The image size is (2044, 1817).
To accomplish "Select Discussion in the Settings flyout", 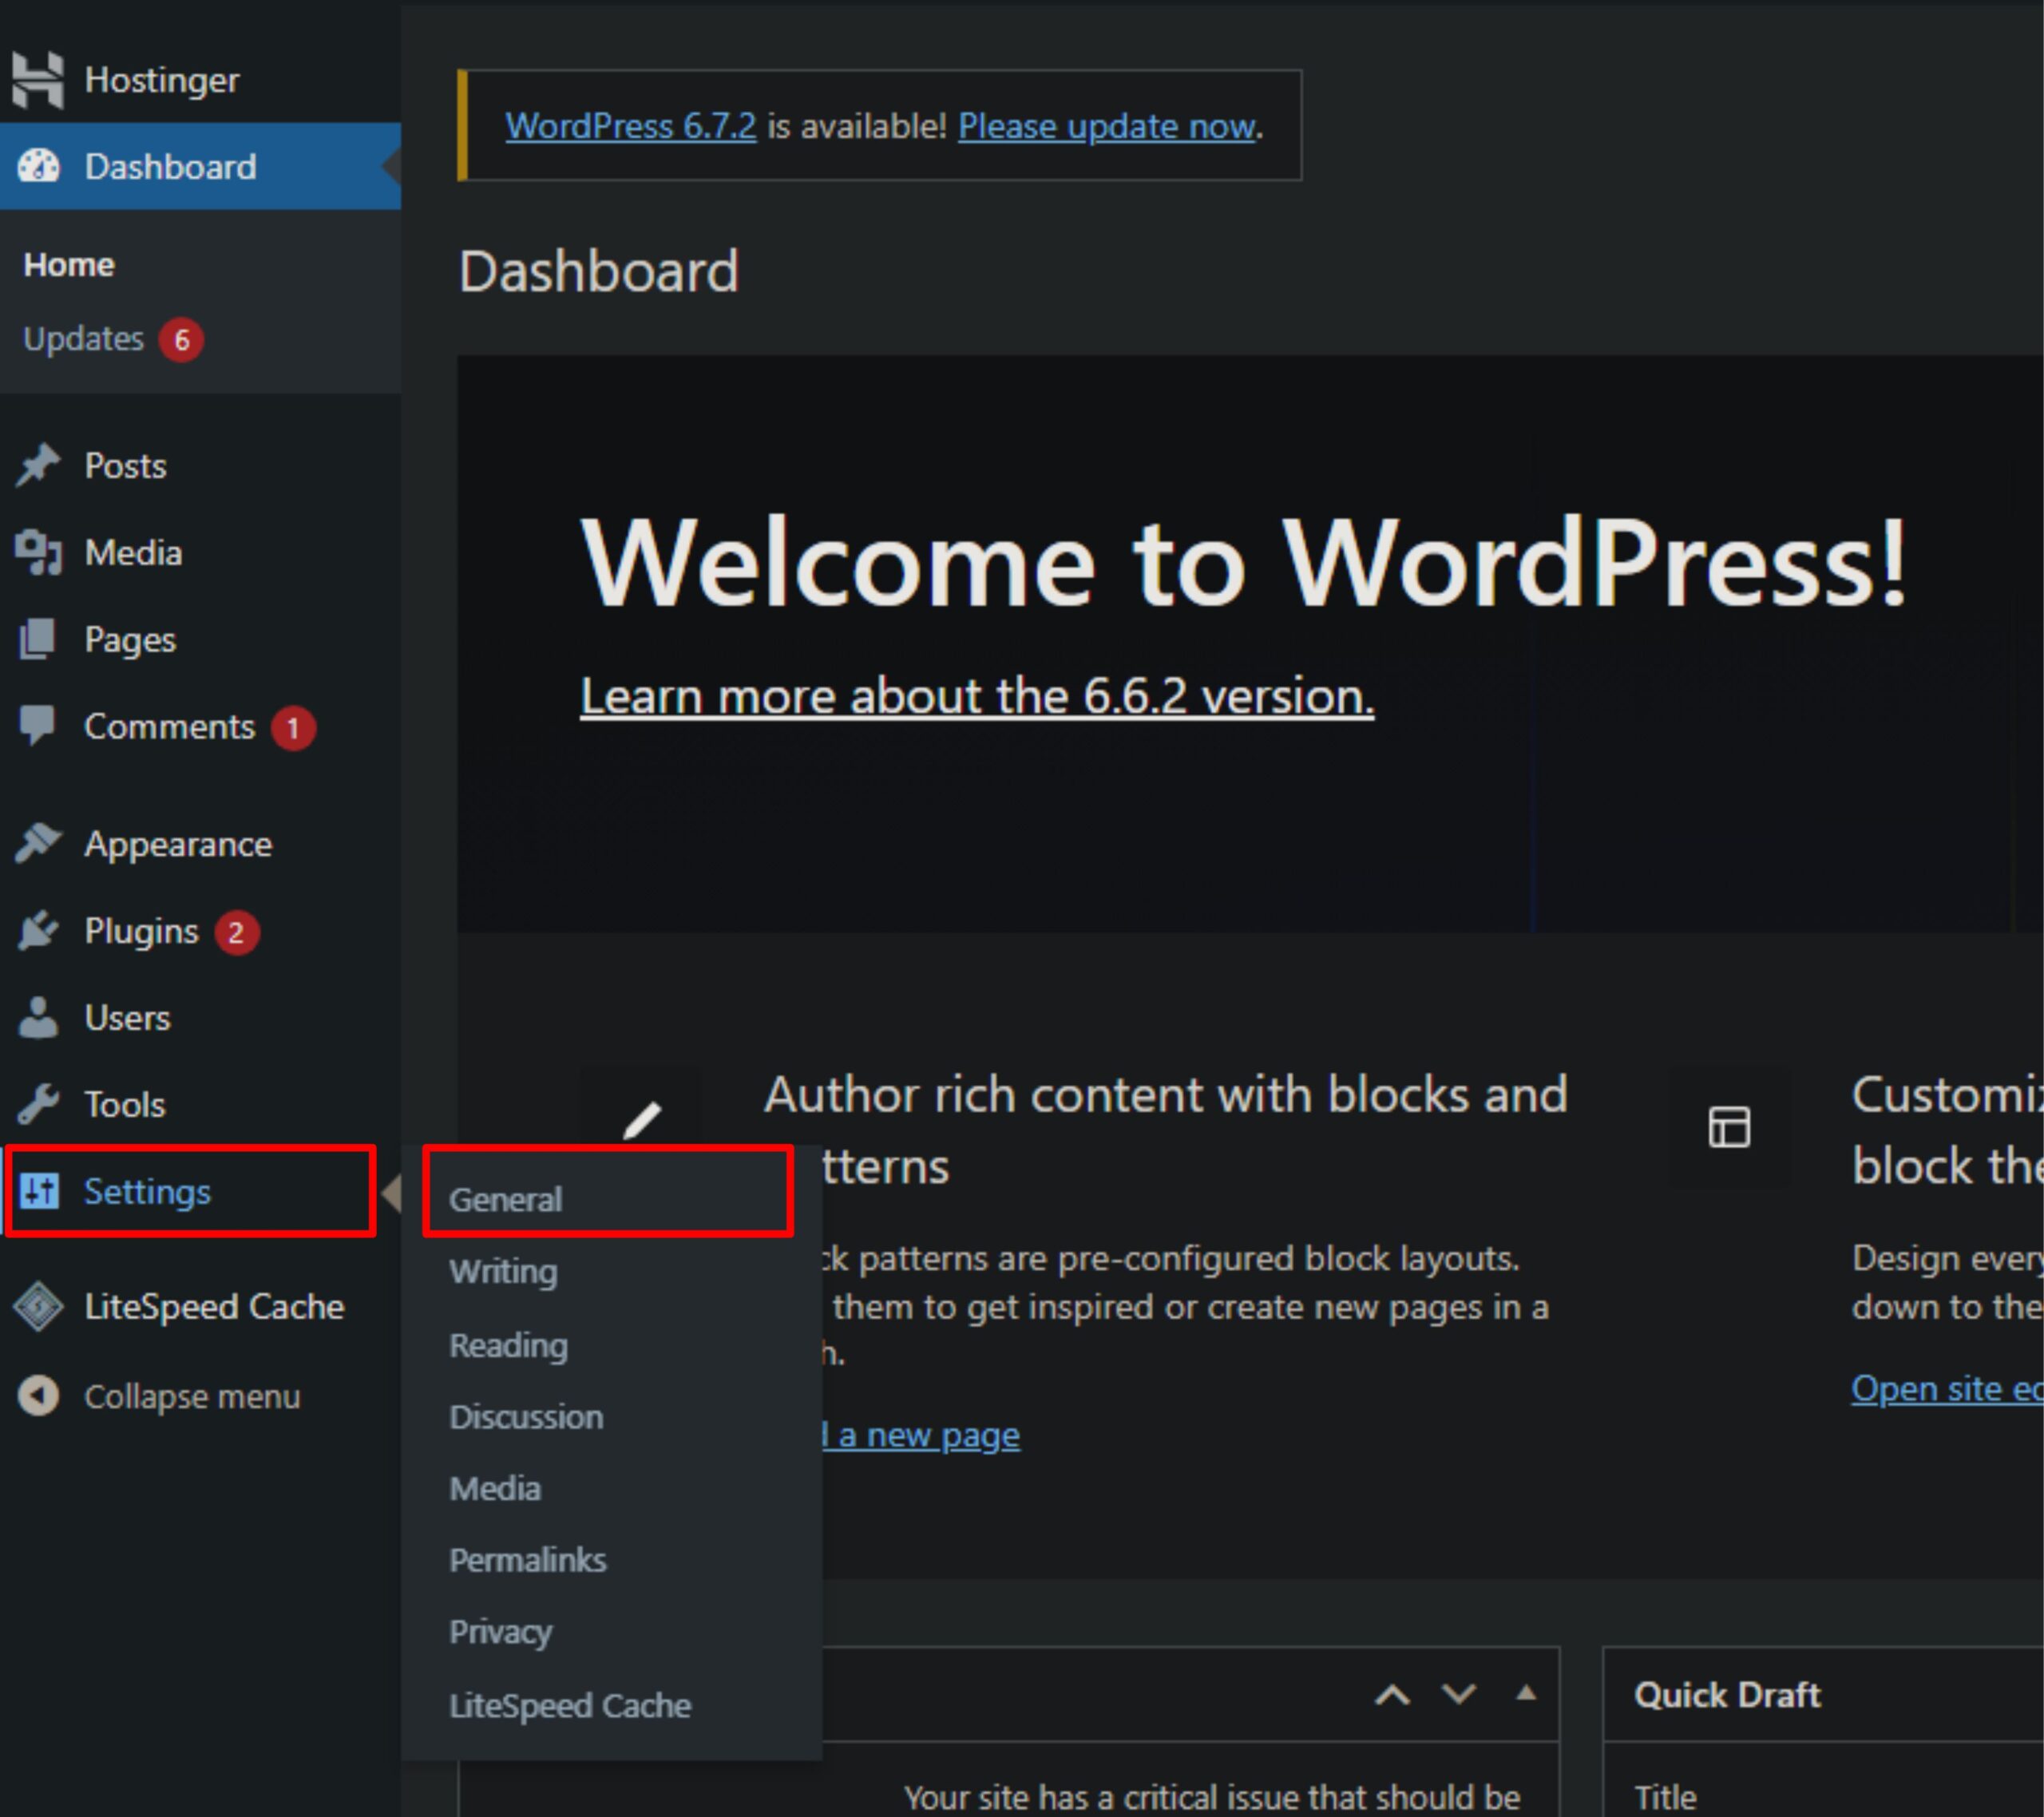I will 611,1417.
